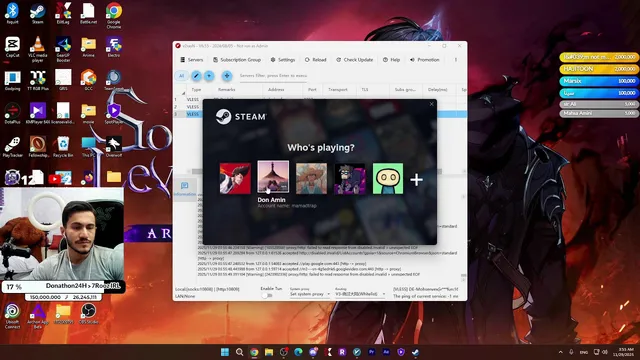Choose the red anime-character Steam profile
Image resolution: width=640 pixels, height=360 pixels.
click(235, 178)
